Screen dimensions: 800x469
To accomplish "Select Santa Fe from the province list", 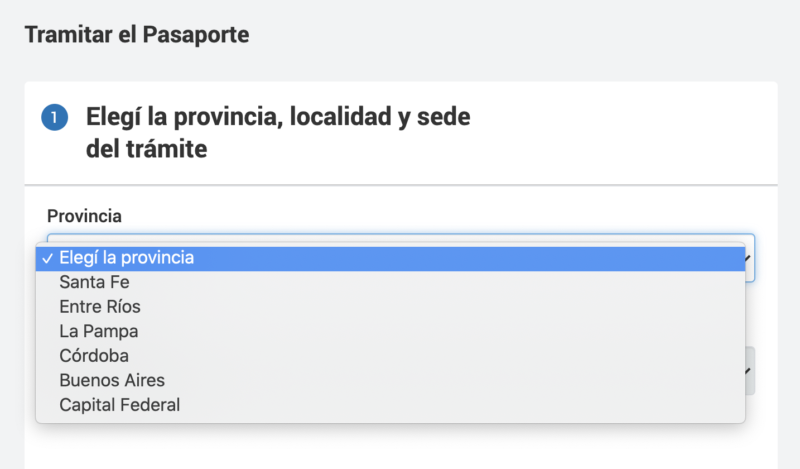I will point(390,282).
